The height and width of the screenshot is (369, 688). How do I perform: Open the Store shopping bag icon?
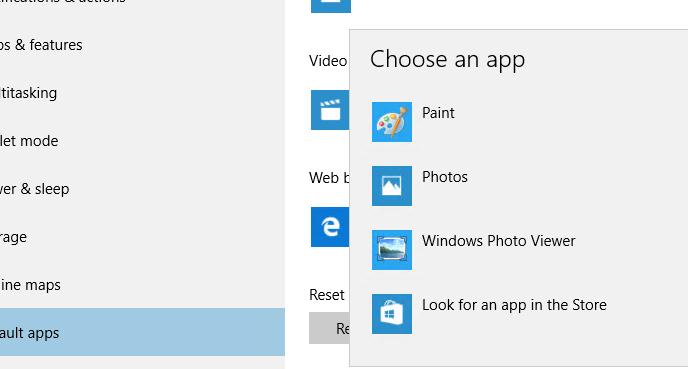(392, 314)
